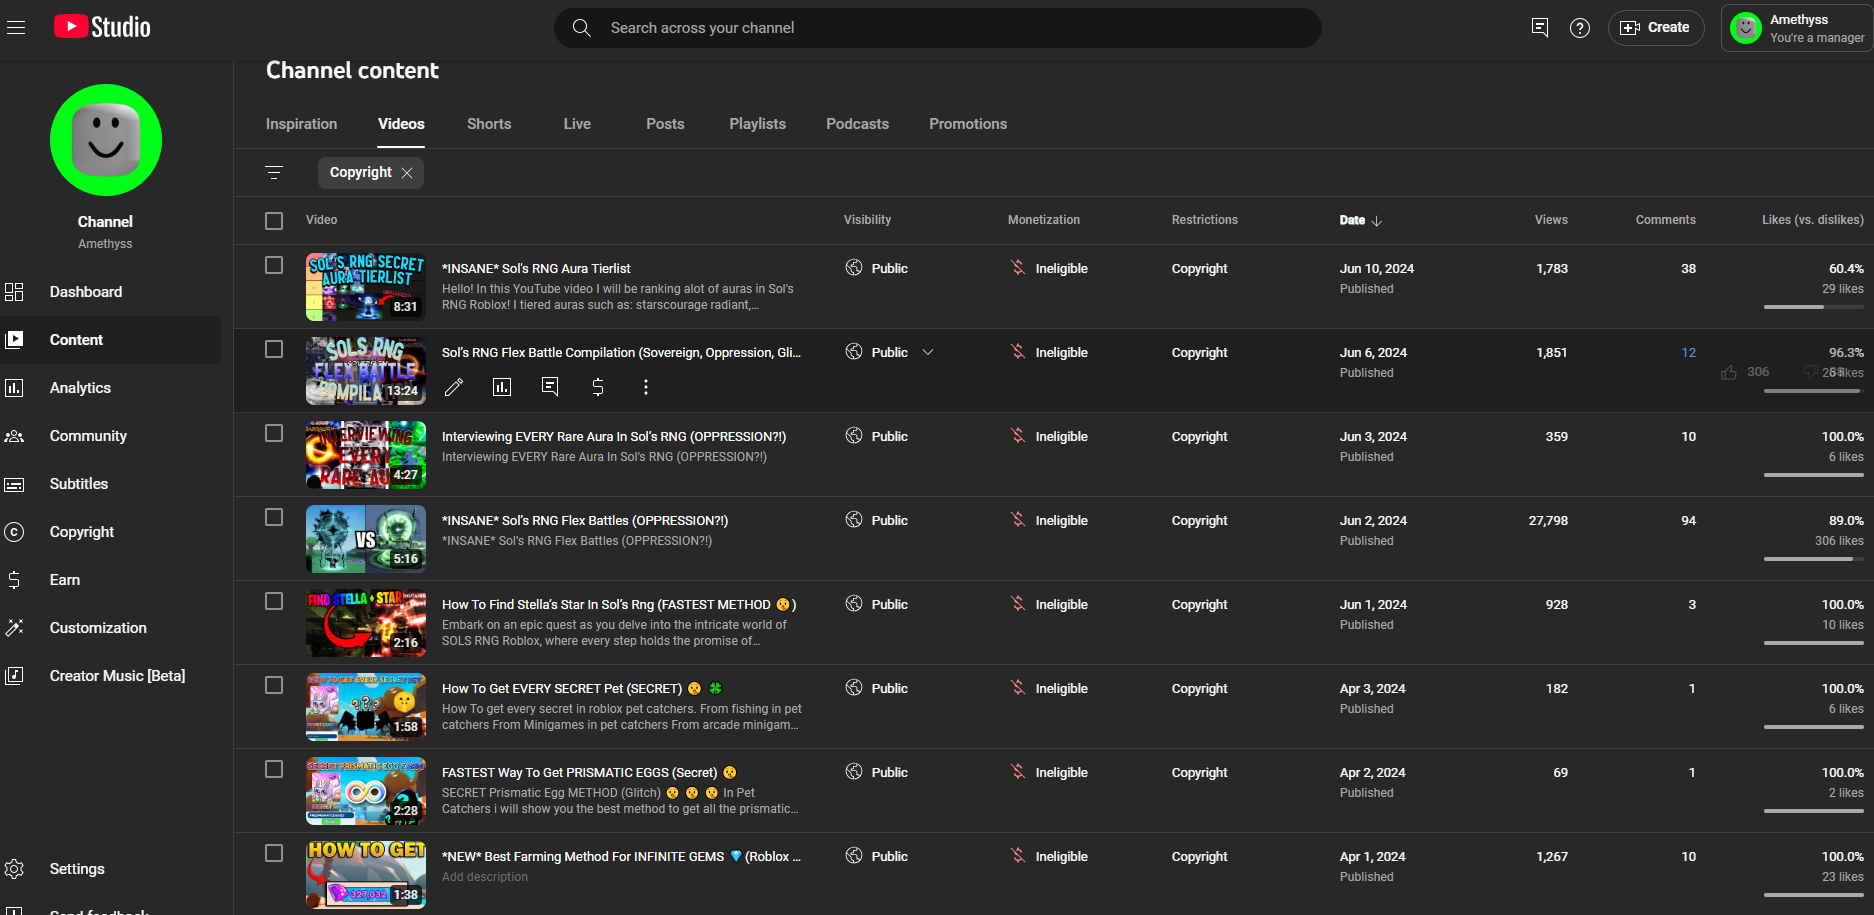Viewport: 1874px width, 915px height.
Task: Click the 100.0% likes bar of Stella's Star
Action: tap(1813, 643)
